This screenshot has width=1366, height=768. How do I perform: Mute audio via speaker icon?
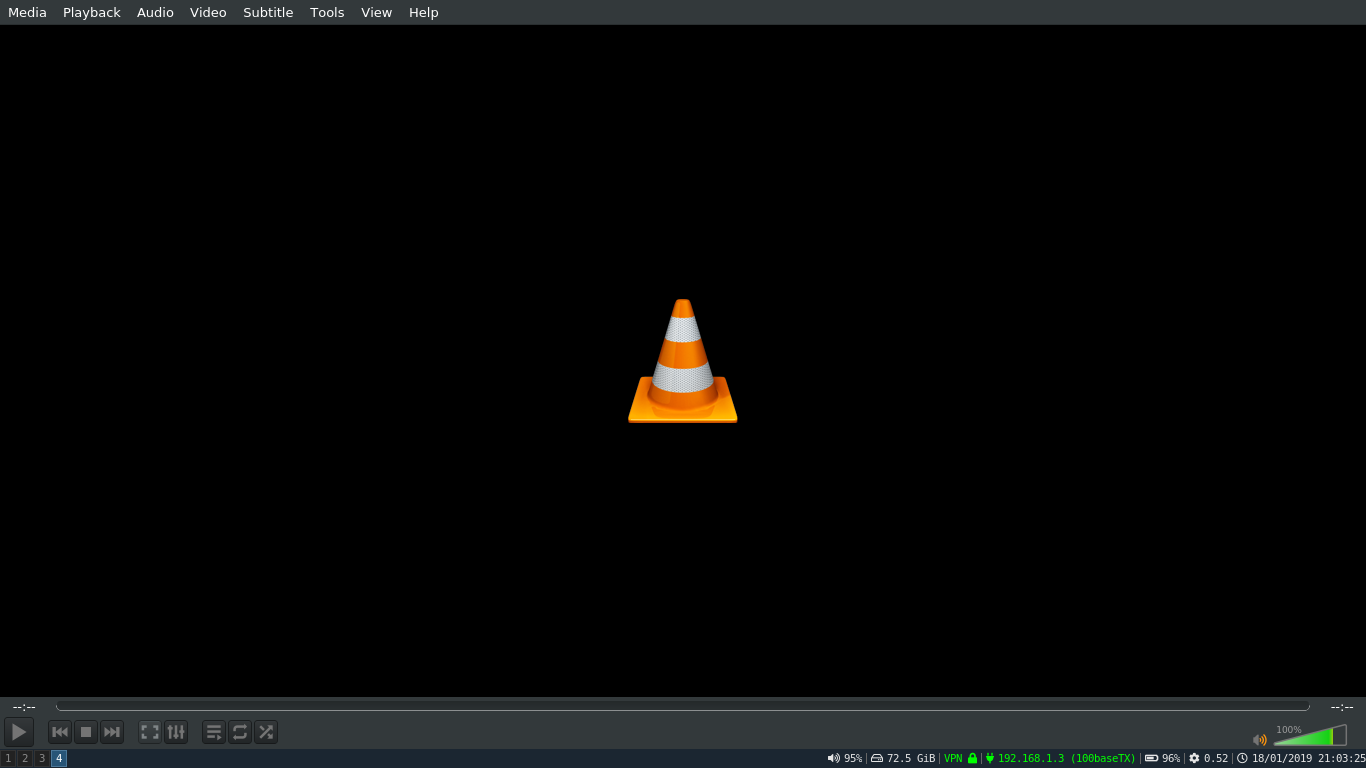tap(1260, 740)
